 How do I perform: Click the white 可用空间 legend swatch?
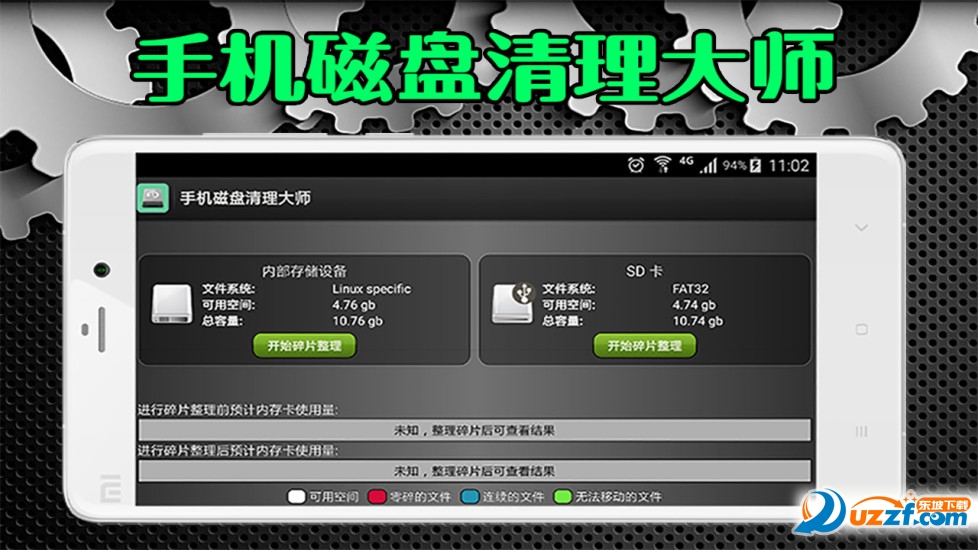(x=296, y=496)
